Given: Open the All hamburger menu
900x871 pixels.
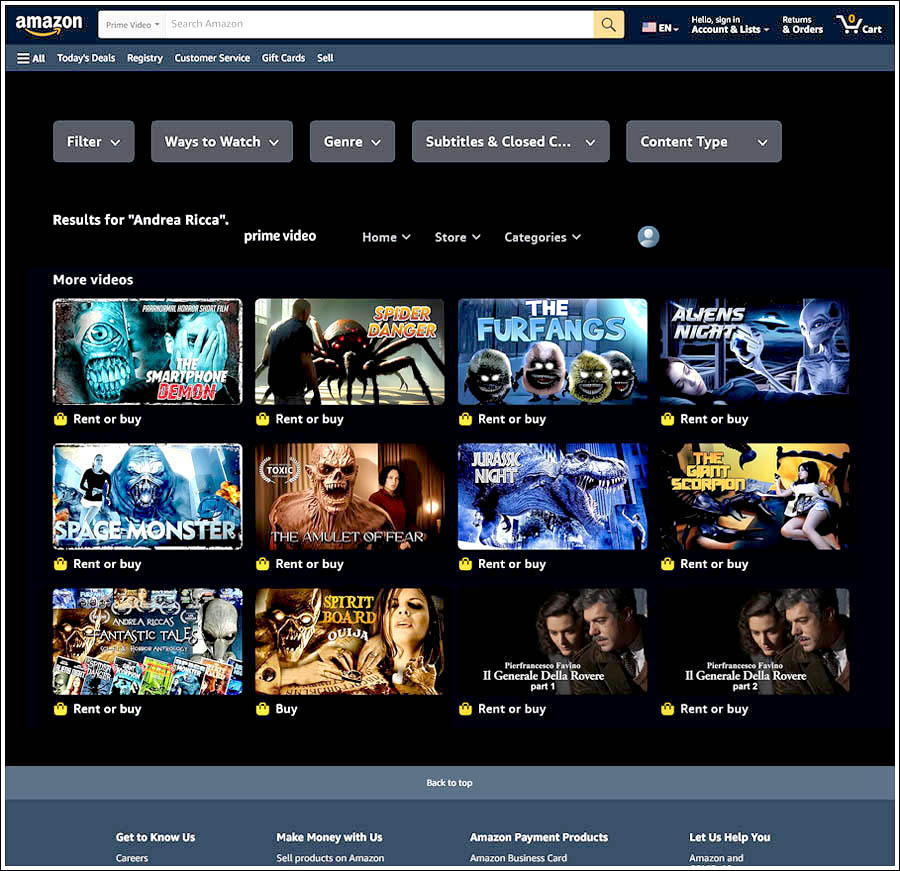Looking at the screenshot, I should point(31,58).
